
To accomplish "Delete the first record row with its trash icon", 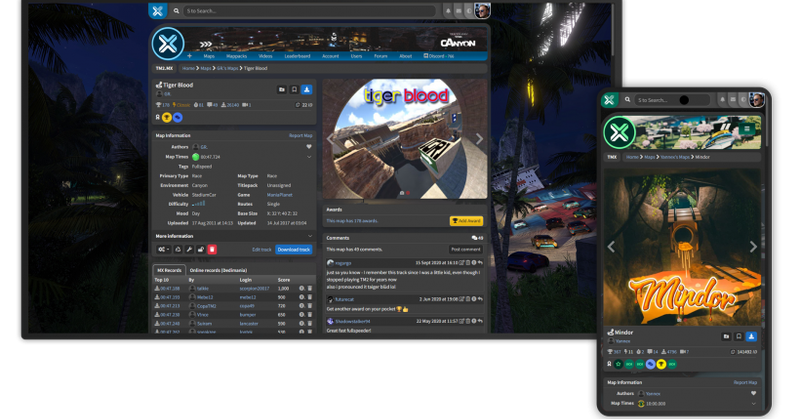I will (x=310, y=288).
